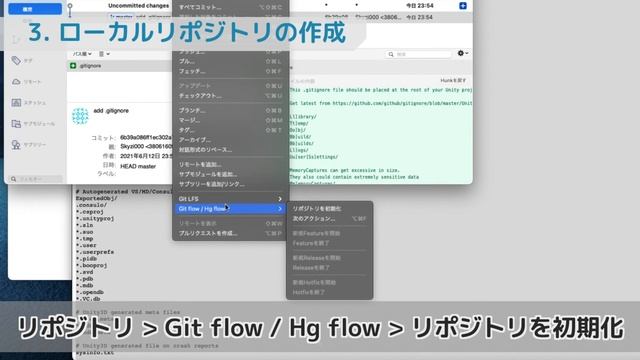Click the greyed アップデート... menu entry

coord(230,86)
